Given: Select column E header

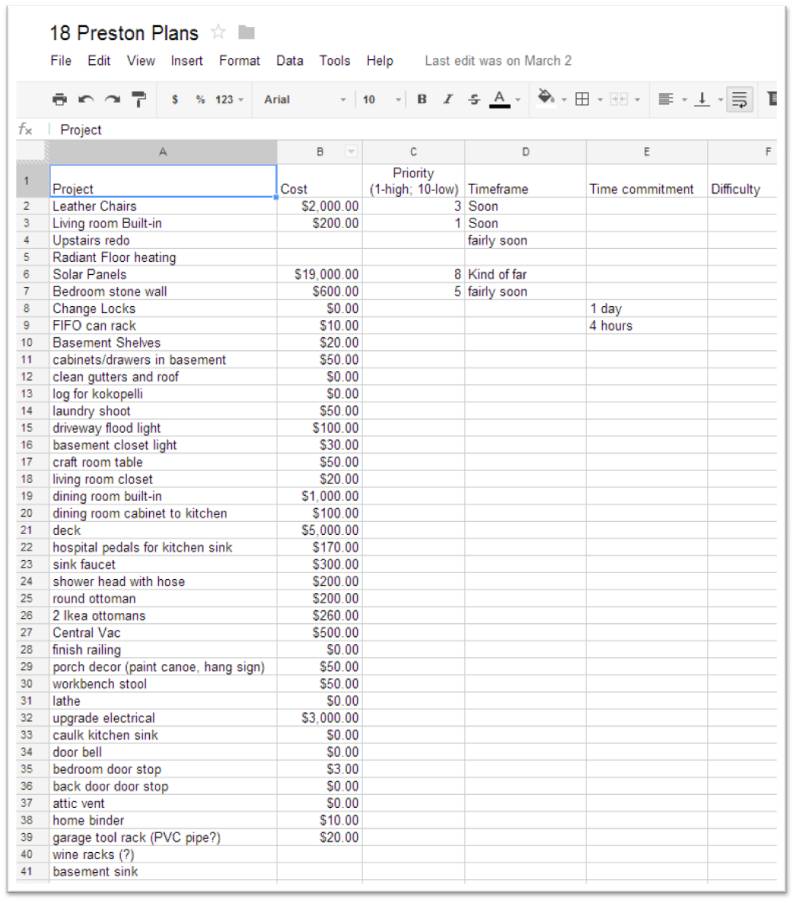Looking at the screenshot, I should [647, 152].
